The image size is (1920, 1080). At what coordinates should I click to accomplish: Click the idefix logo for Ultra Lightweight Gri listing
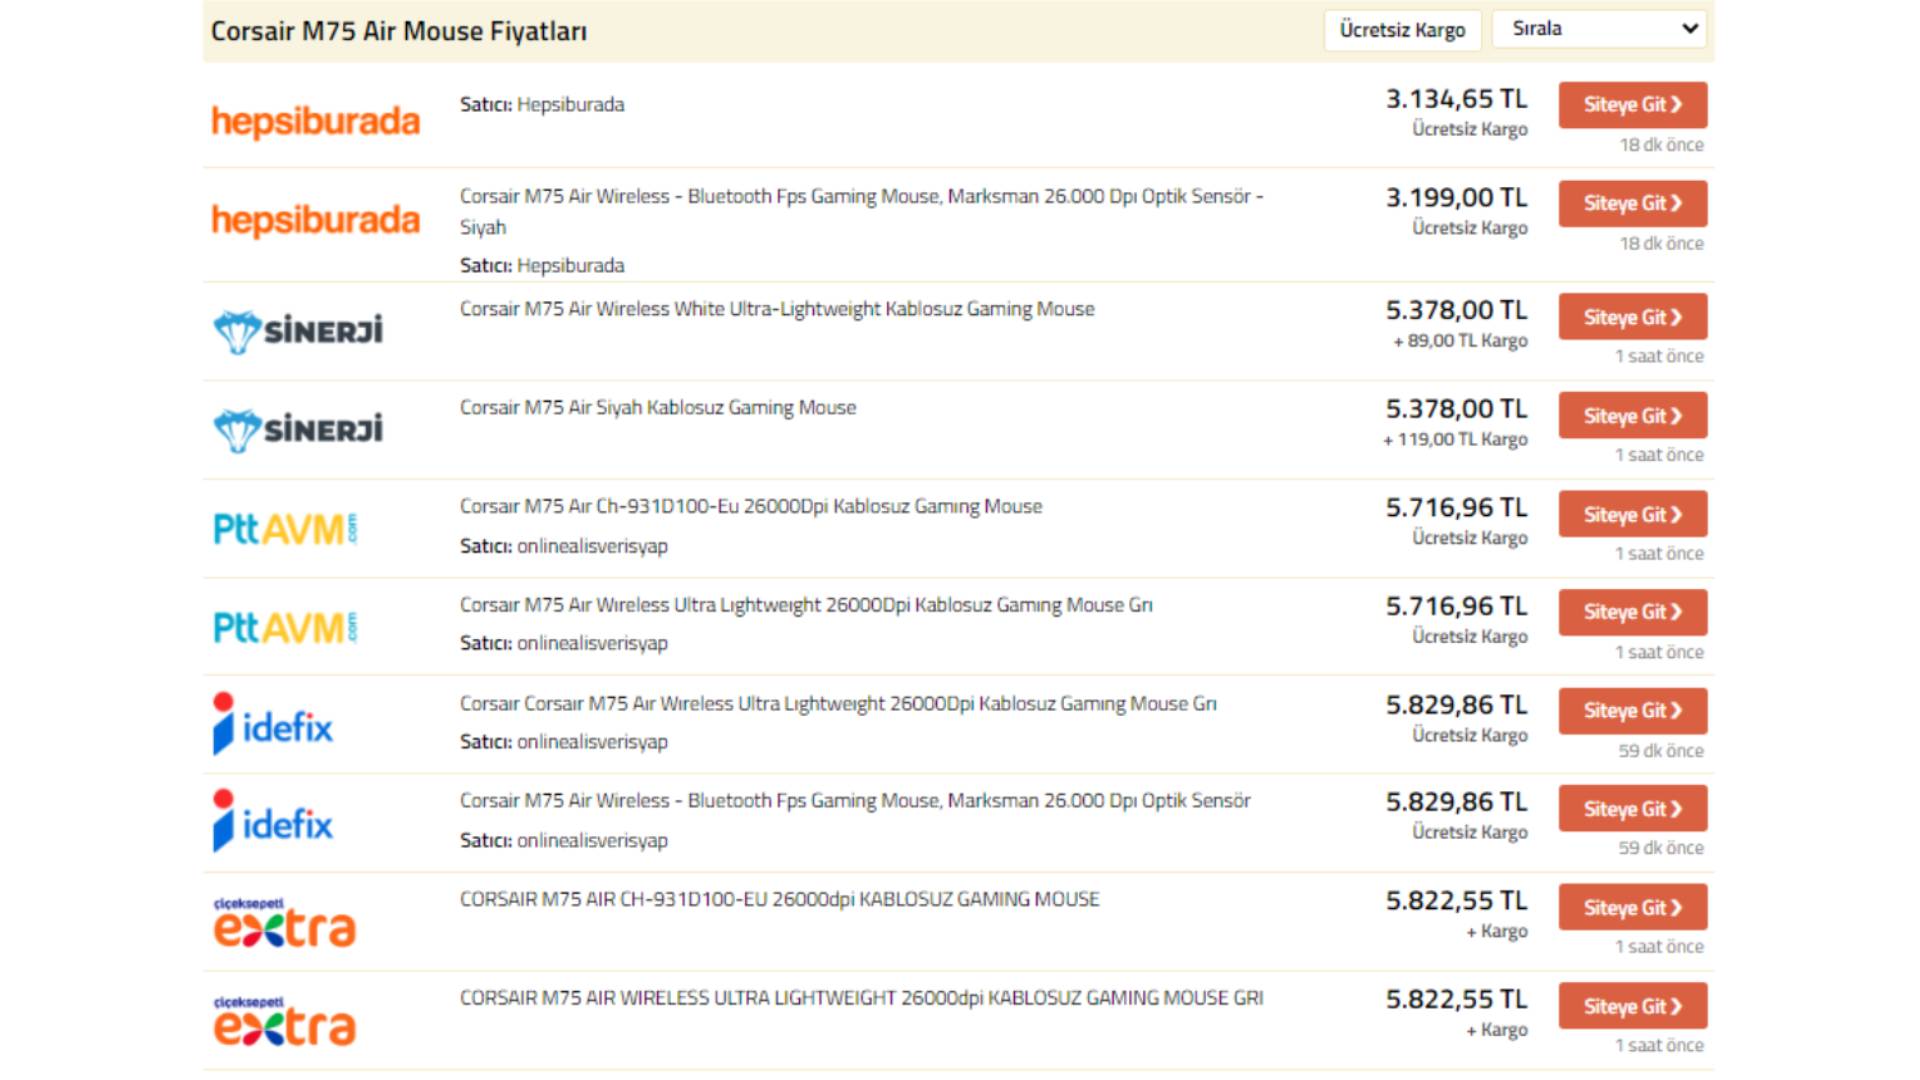point(273,724)
